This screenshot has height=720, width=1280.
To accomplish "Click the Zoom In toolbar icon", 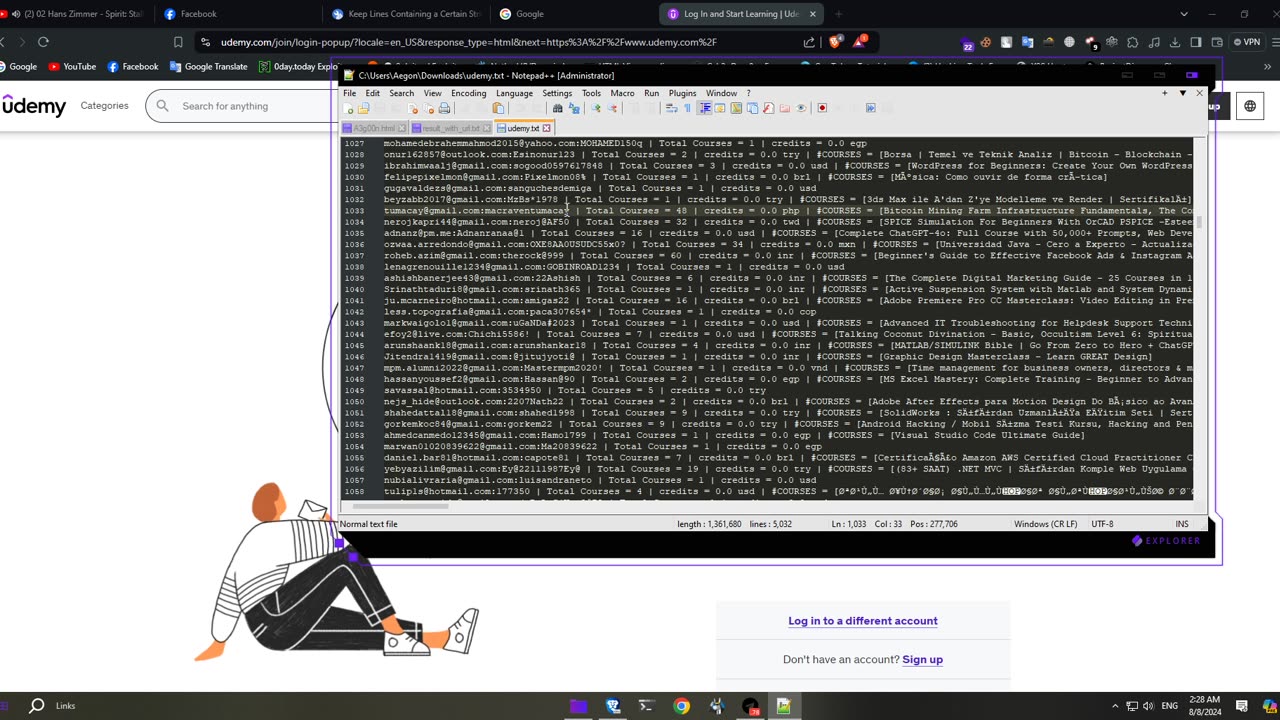I will (596, 108).
